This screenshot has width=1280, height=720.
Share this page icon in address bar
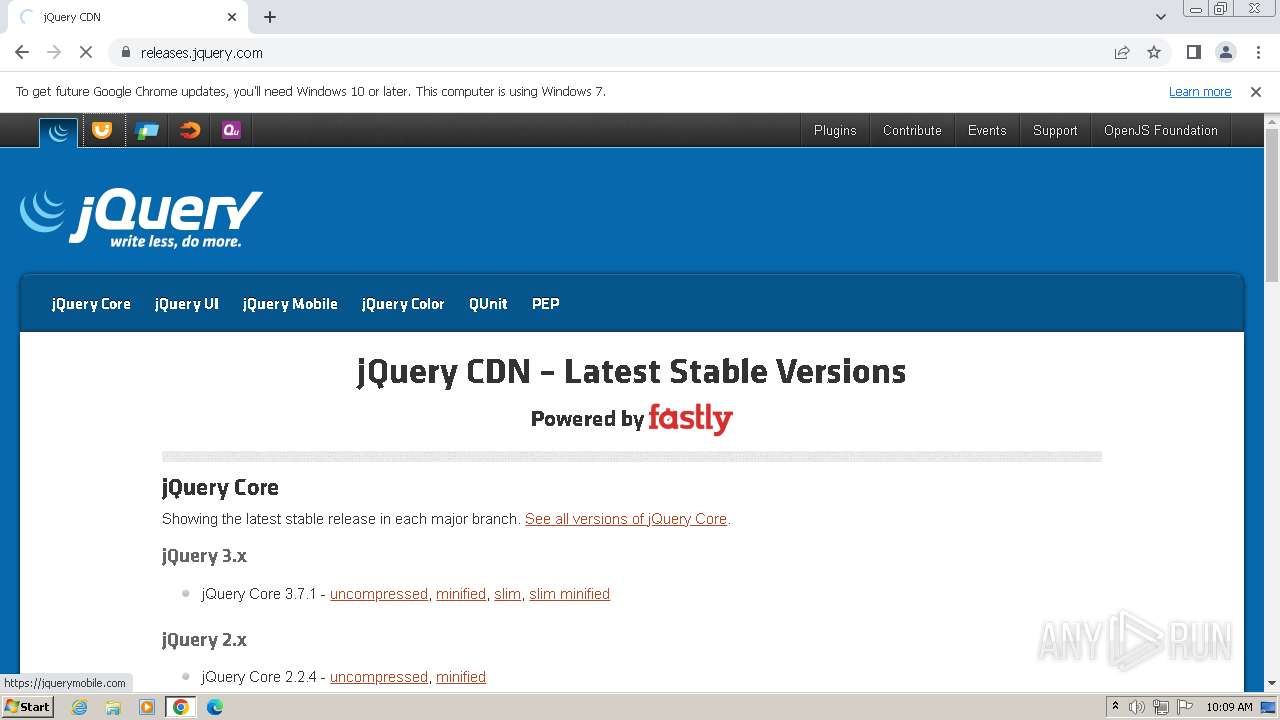coord(1122,52)
